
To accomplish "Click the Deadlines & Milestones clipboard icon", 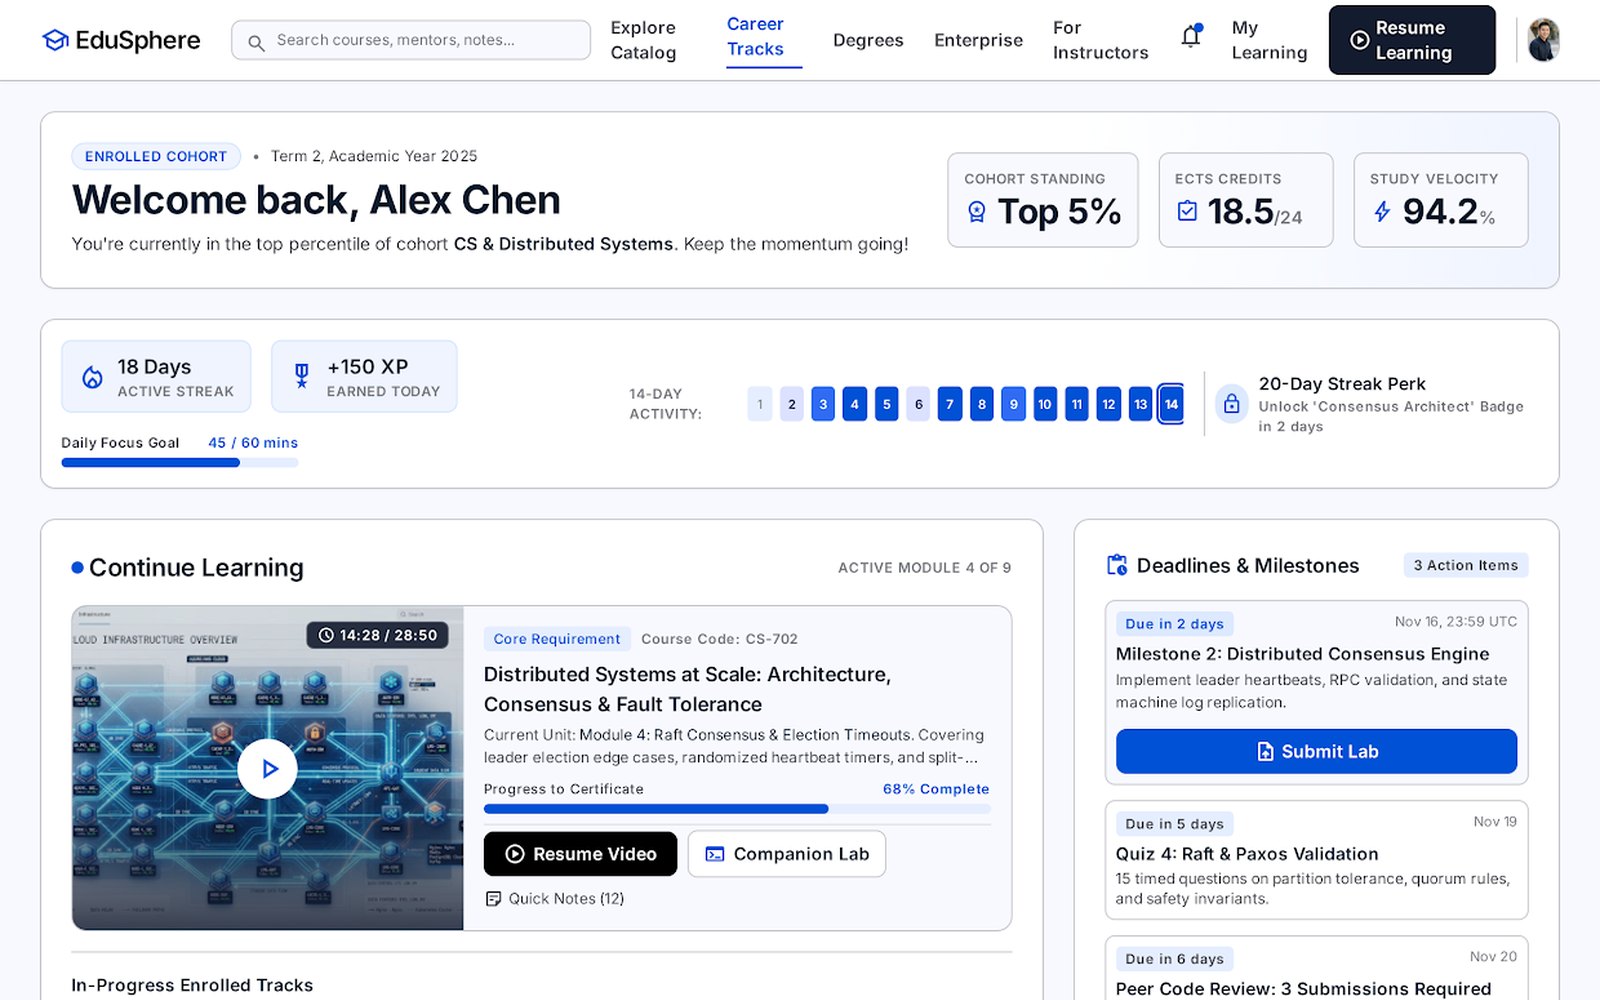I will point(1117,565).
